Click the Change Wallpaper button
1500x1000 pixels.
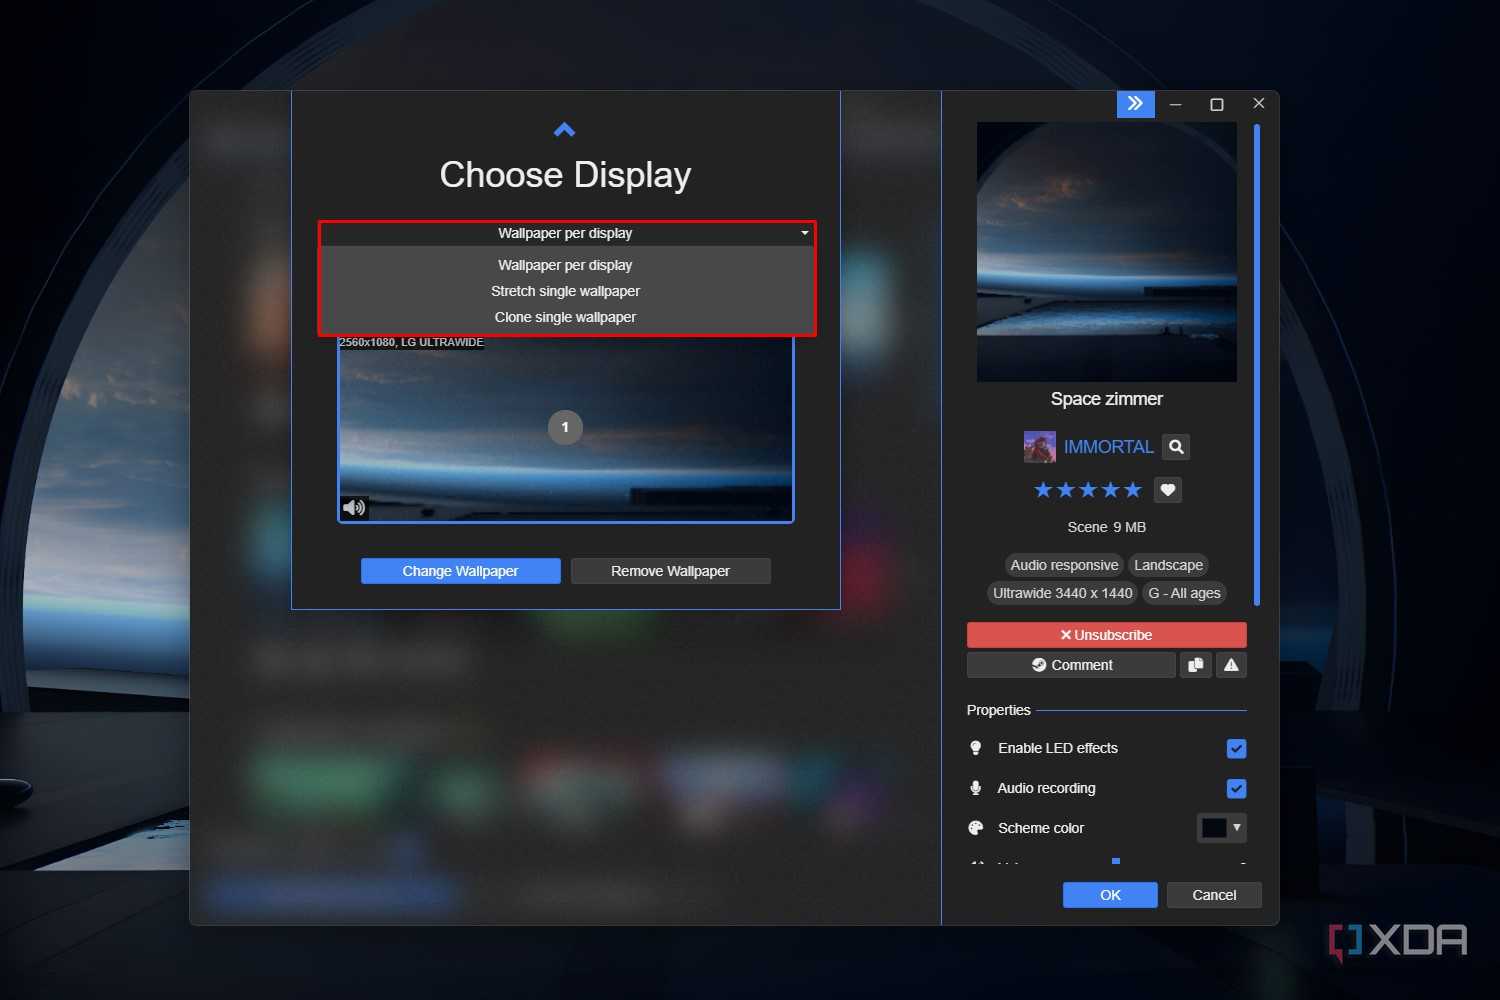tap(461, 571)
